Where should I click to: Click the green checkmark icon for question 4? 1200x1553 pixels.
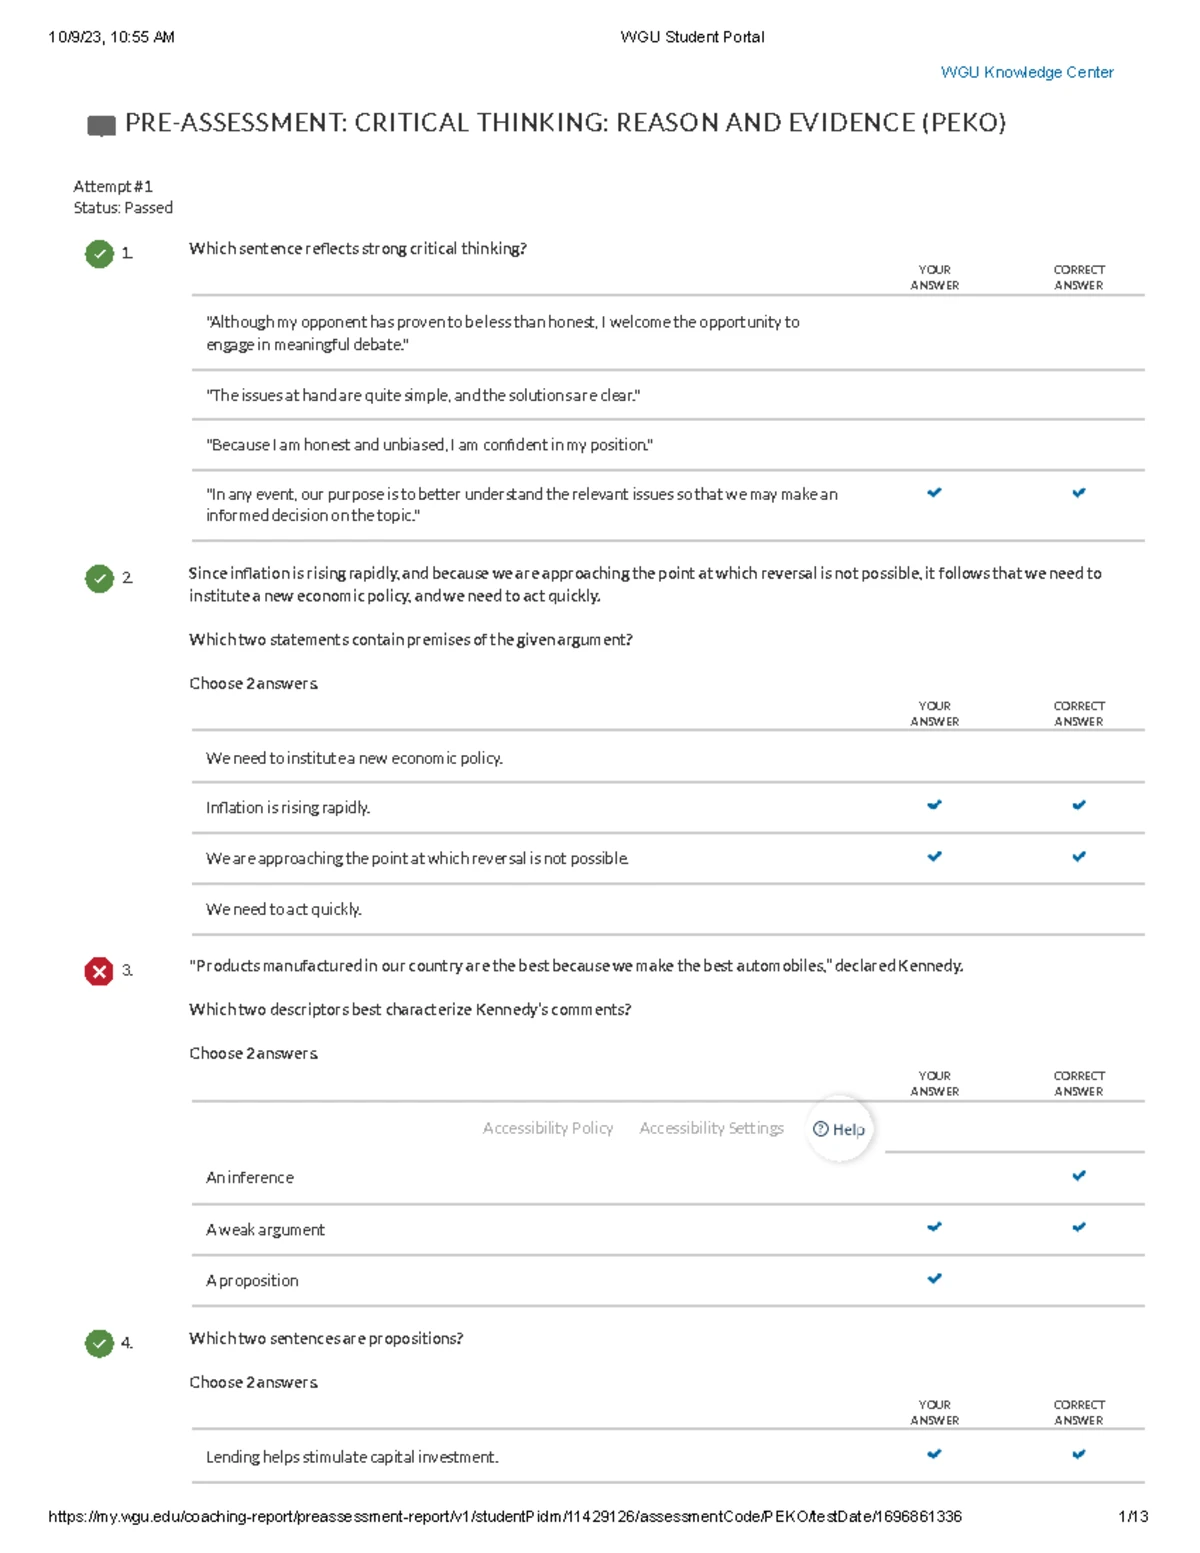[99, 1343]
